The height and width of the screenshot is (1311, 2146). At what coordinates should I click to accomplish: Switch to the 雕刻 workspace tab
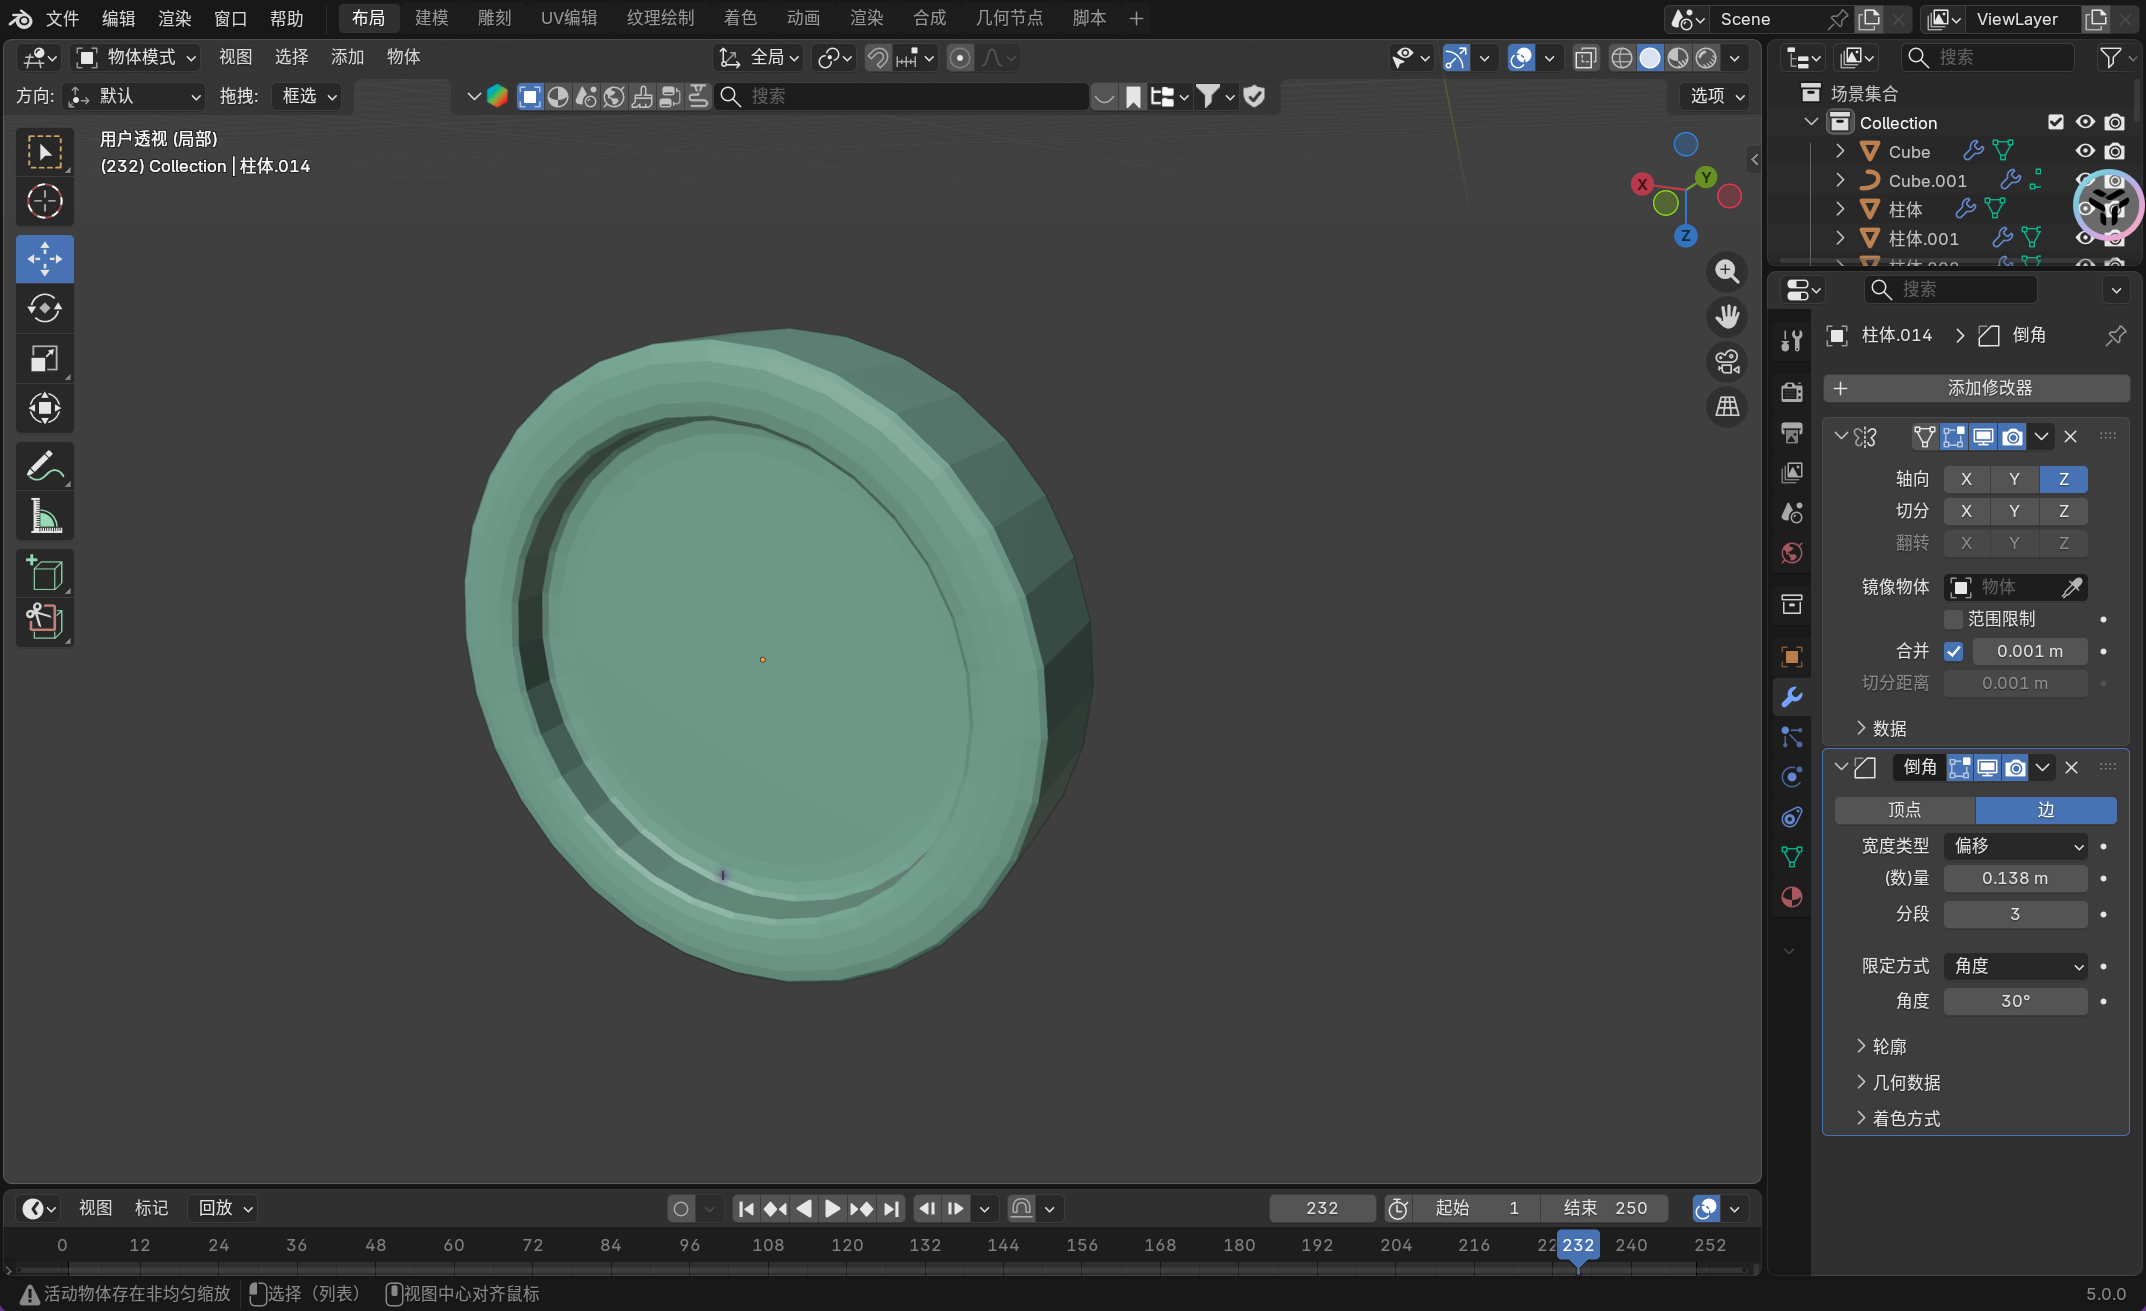point(494,18)
